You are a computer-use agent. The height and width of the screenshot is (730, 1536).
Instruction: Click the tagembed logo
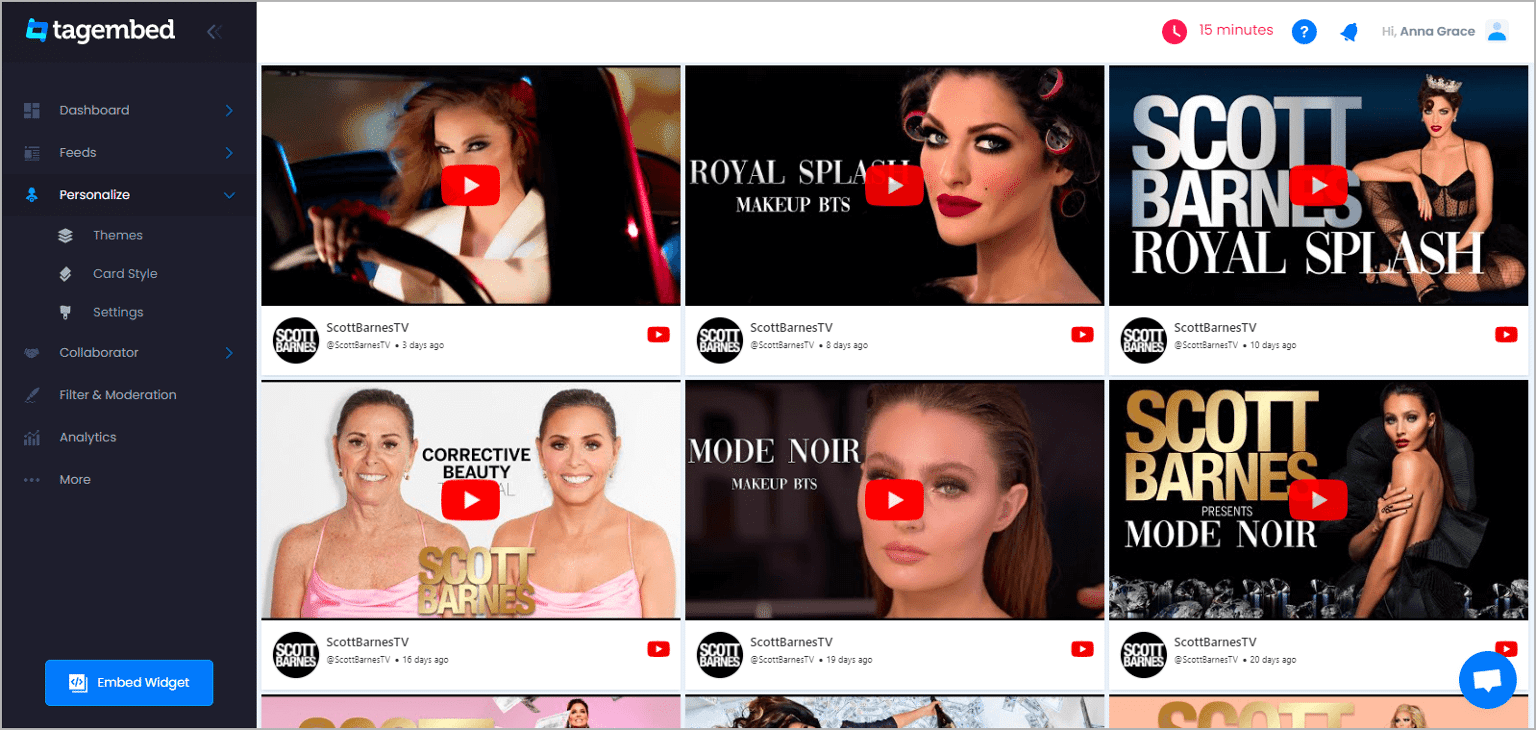[x=99, y=30]
